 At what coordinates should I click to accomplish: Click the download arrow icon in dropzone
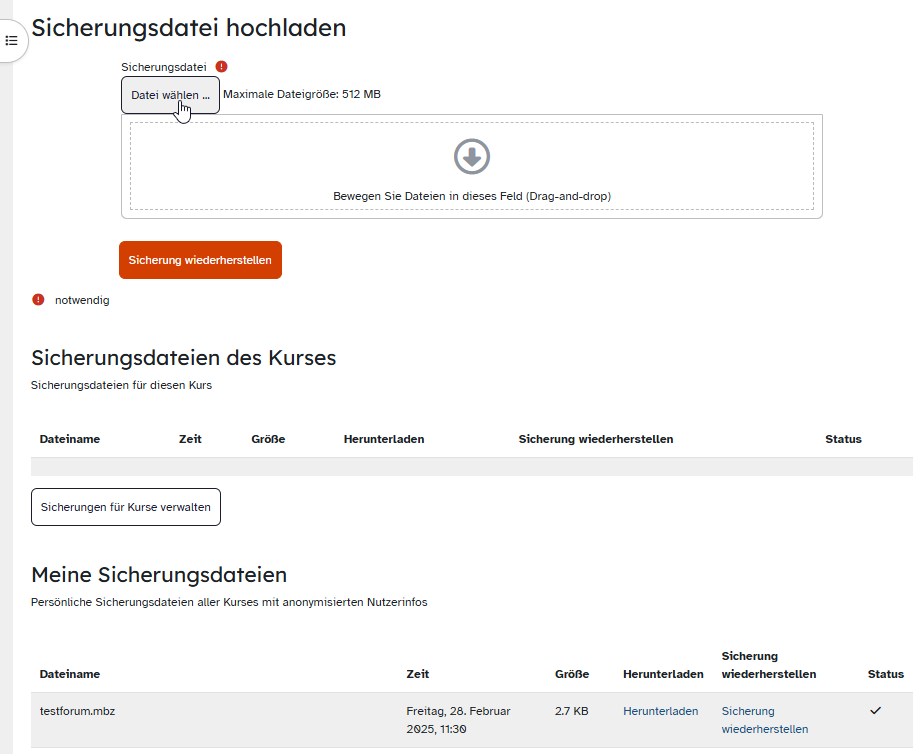(472, 157)
